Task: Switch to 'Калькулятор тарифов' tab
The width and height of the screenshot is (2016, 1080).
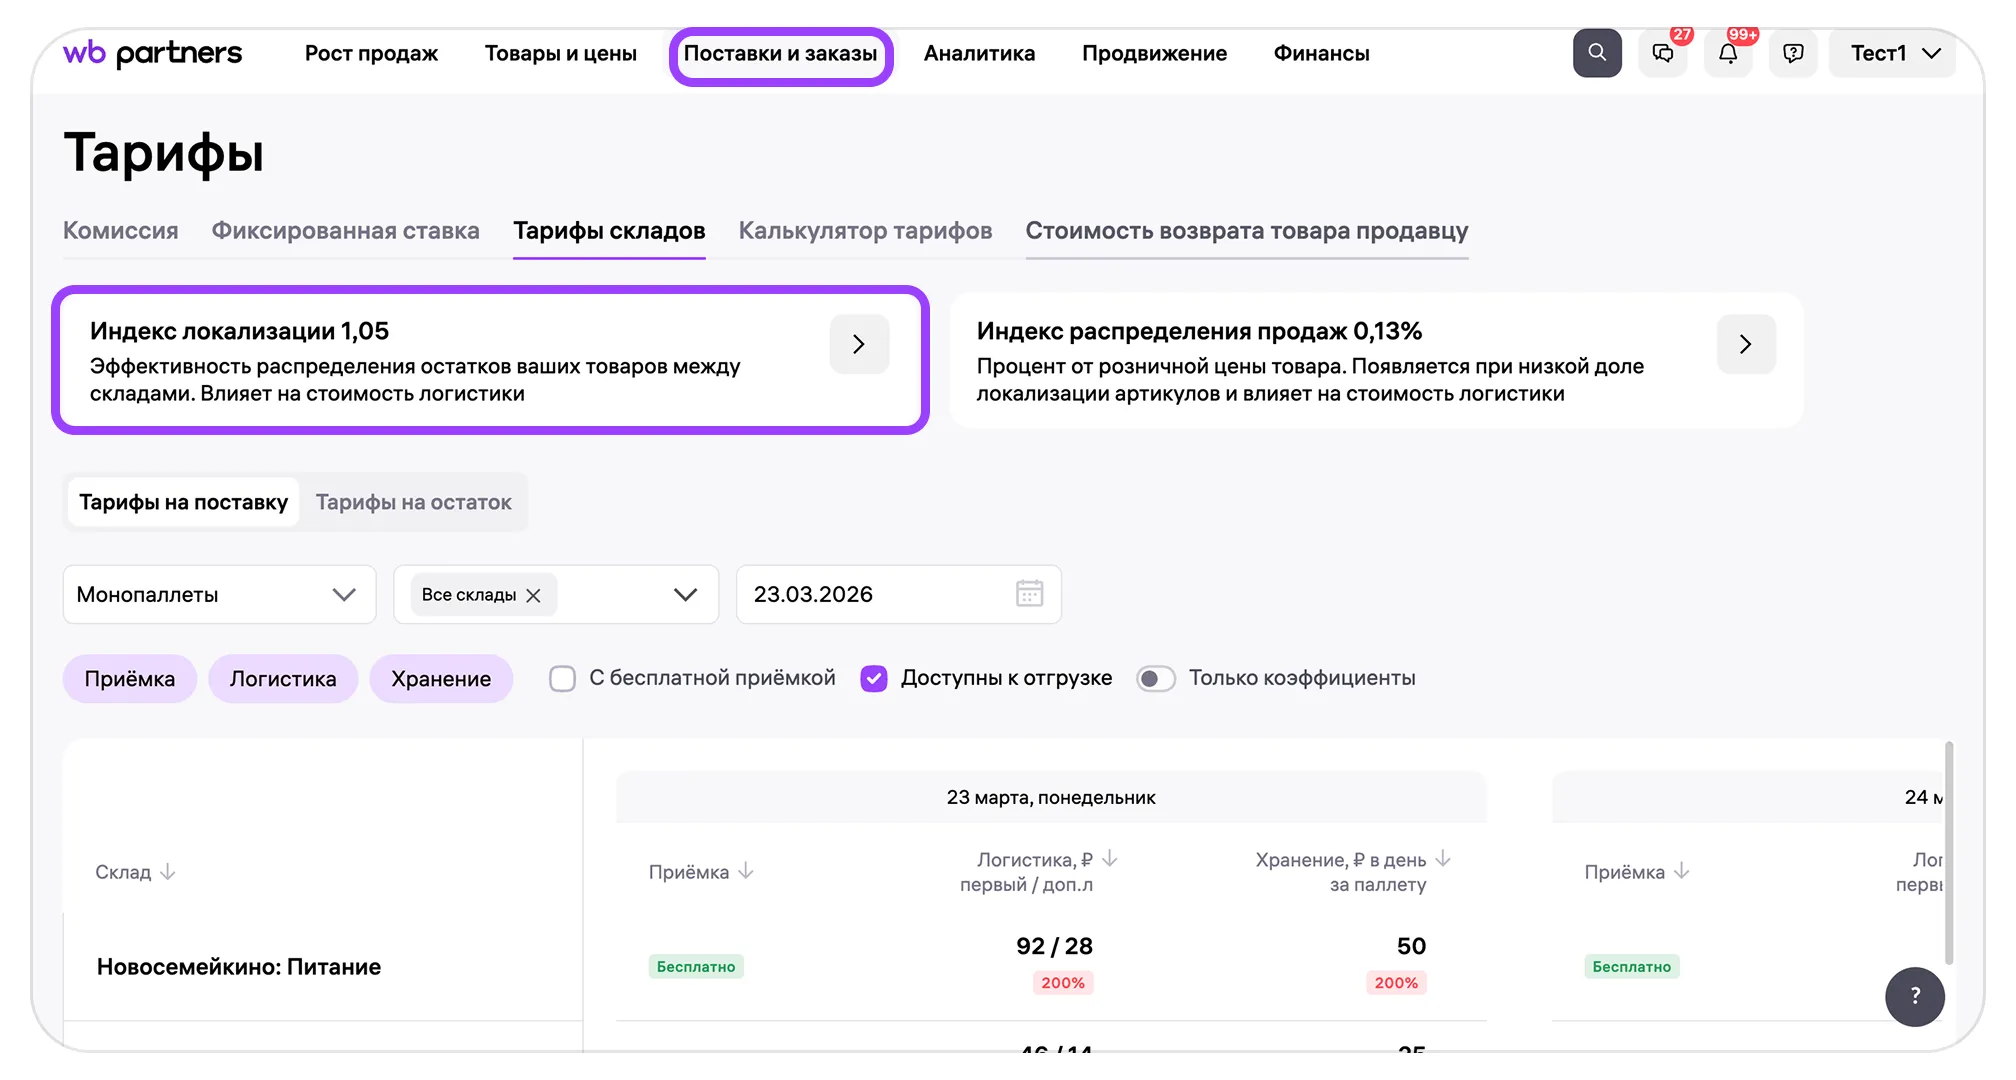Action: (865, 231)
